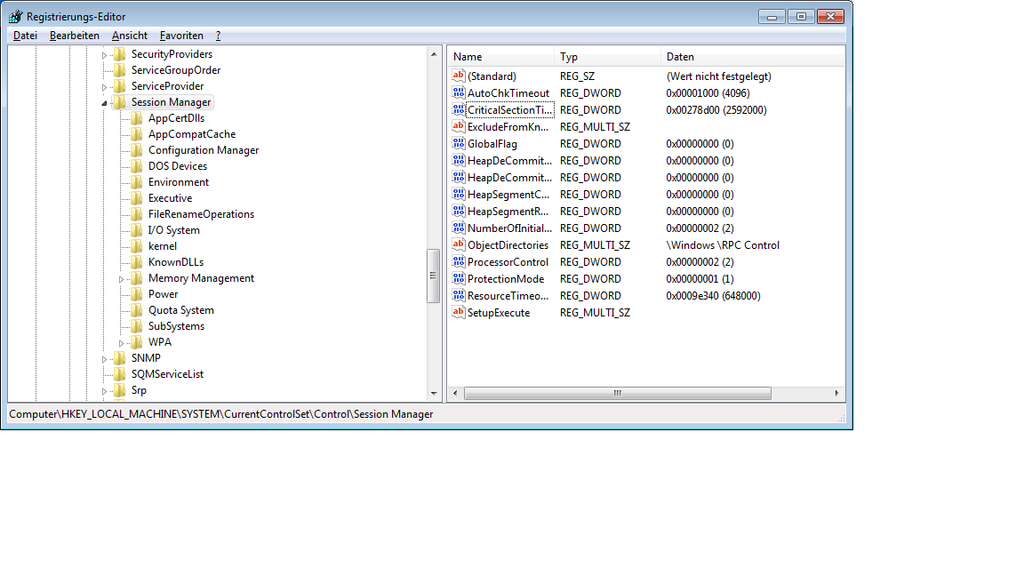Collapse the Session Manager tree node
The width and height of the screenshot is (1024, 576).
click(x=104, y=103)
